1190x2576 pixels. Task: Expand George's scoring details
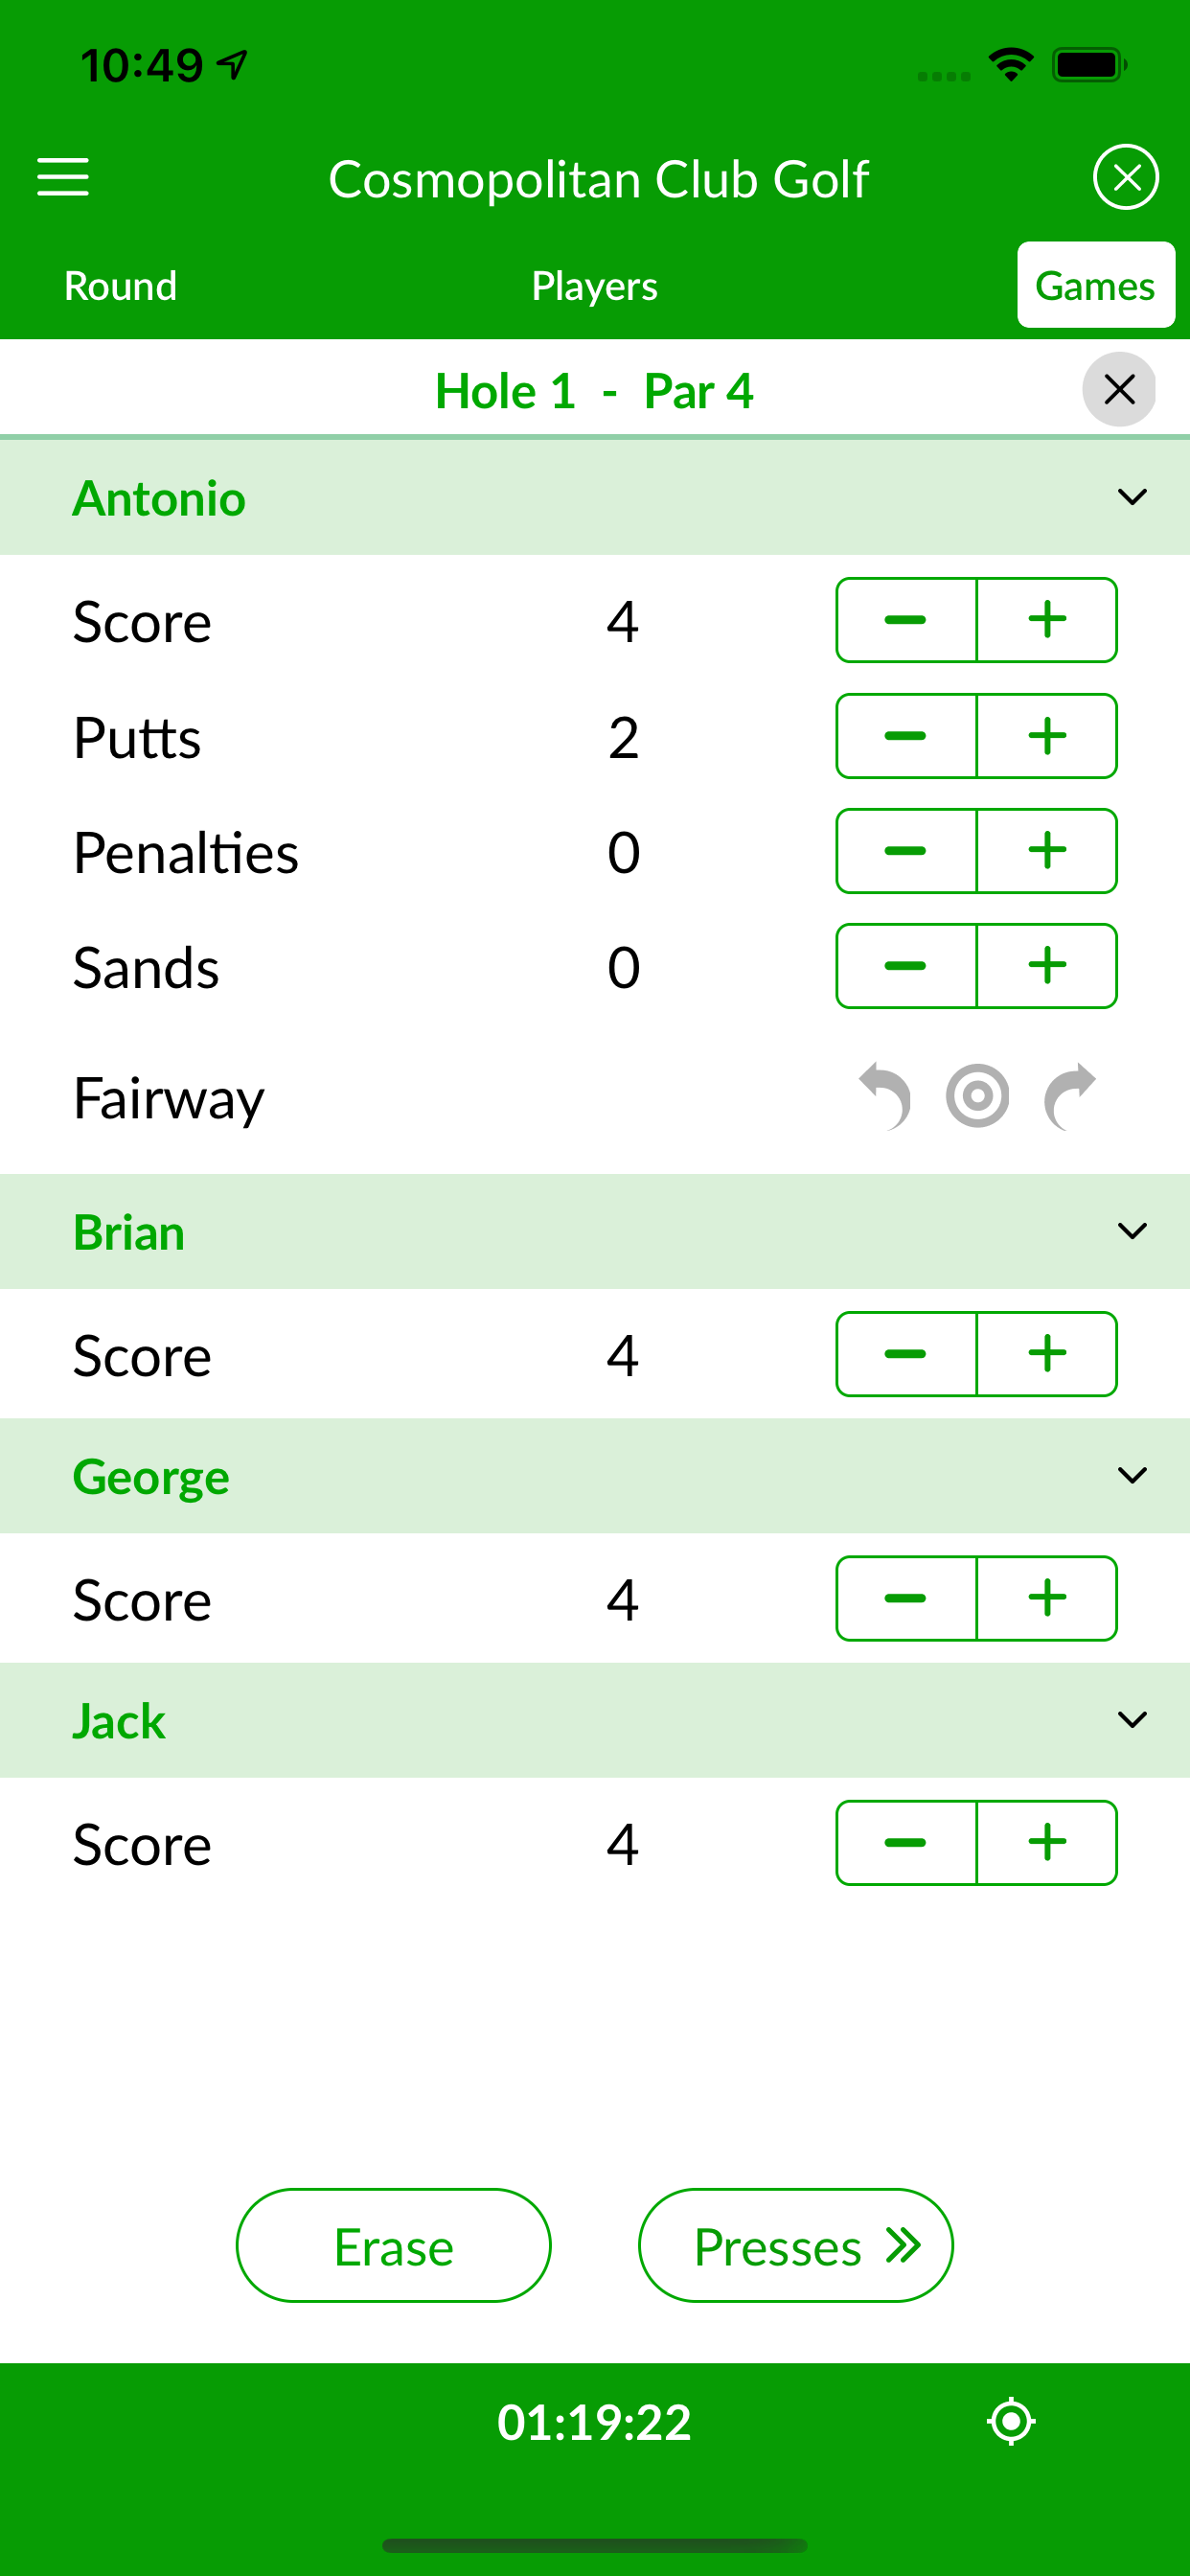[1131, 1474]
